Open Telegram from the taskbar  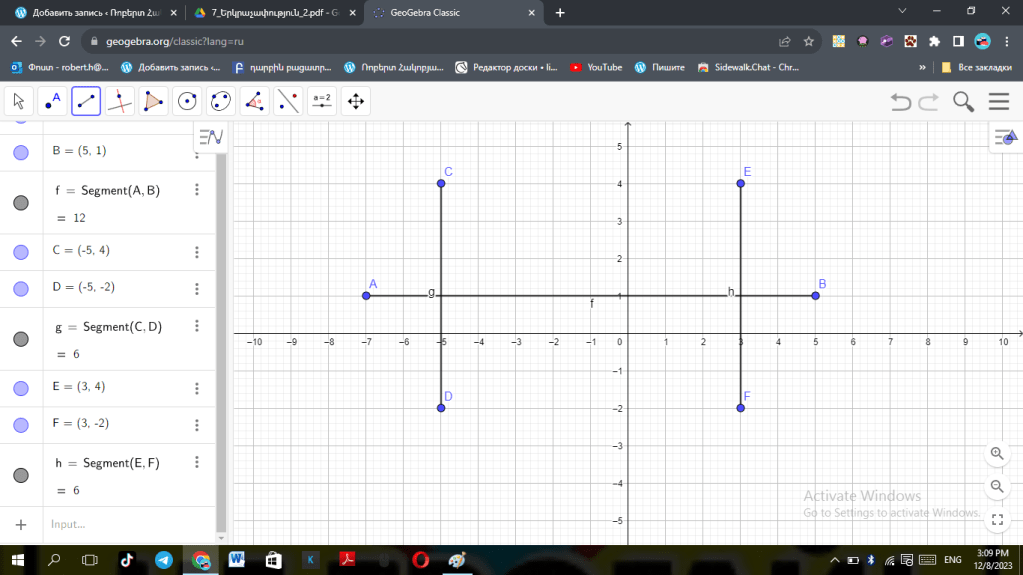coord(163,560)
